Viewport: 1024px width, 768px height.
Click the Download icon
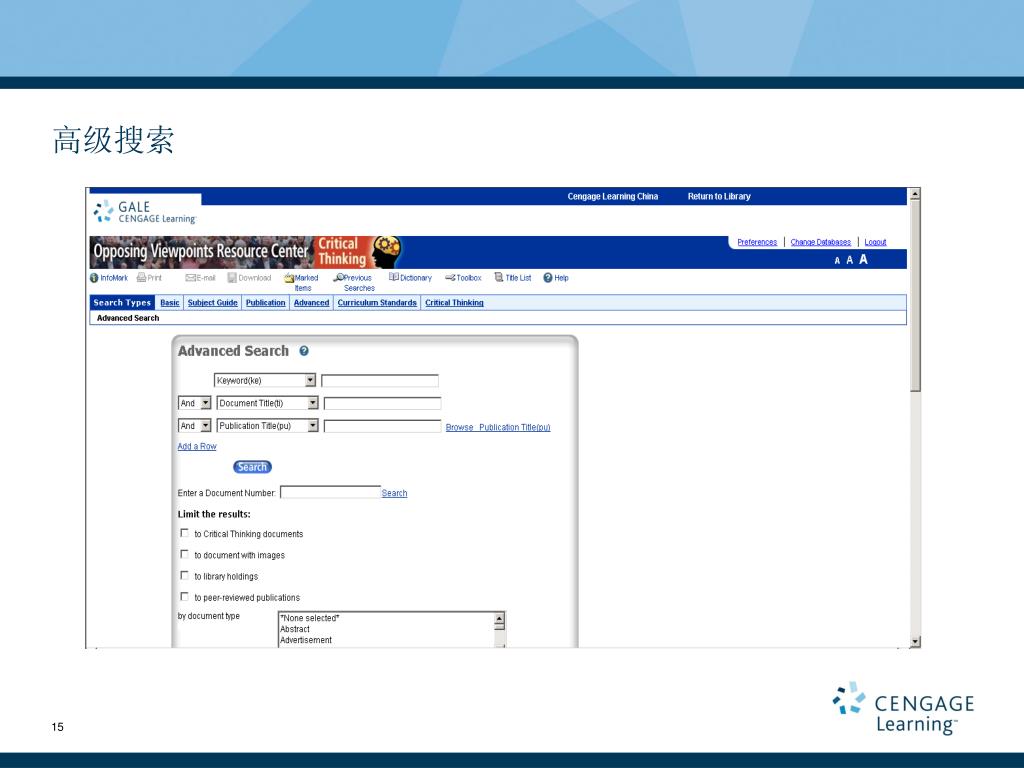point(232,278)
